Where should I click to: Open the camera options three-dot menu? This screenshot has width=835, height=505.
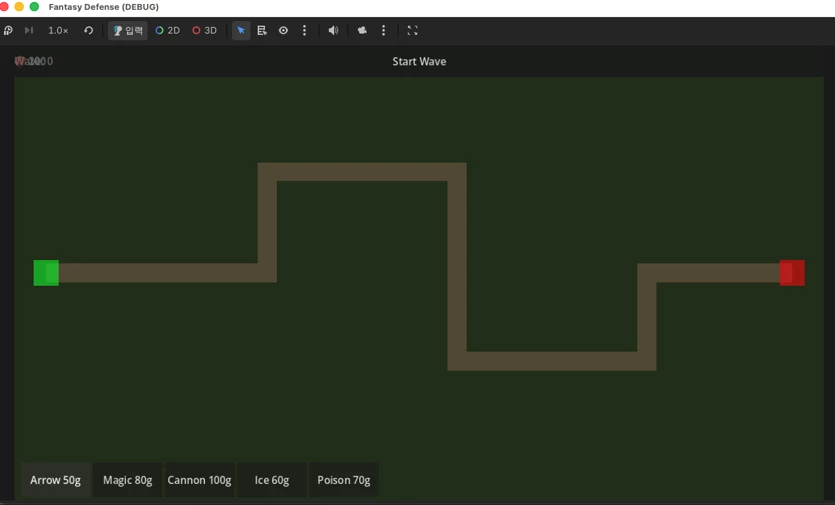[x=383, y=30]
